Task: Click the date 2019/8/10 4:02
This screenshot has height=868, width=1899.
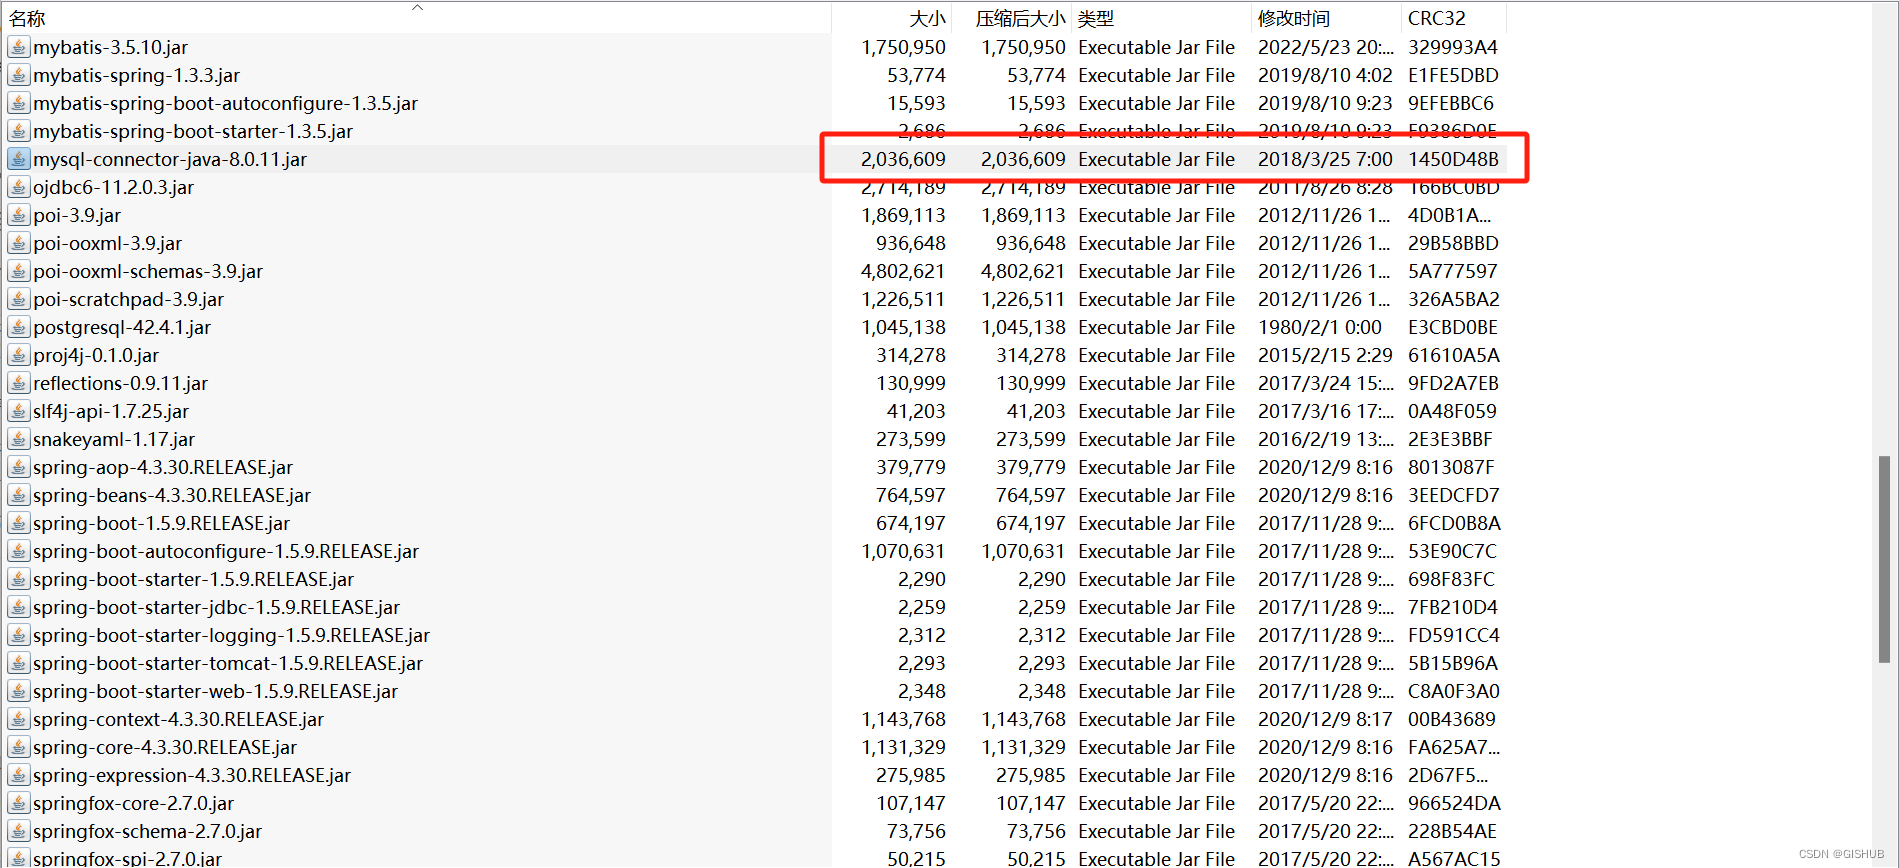Action: pos(1325,75)
